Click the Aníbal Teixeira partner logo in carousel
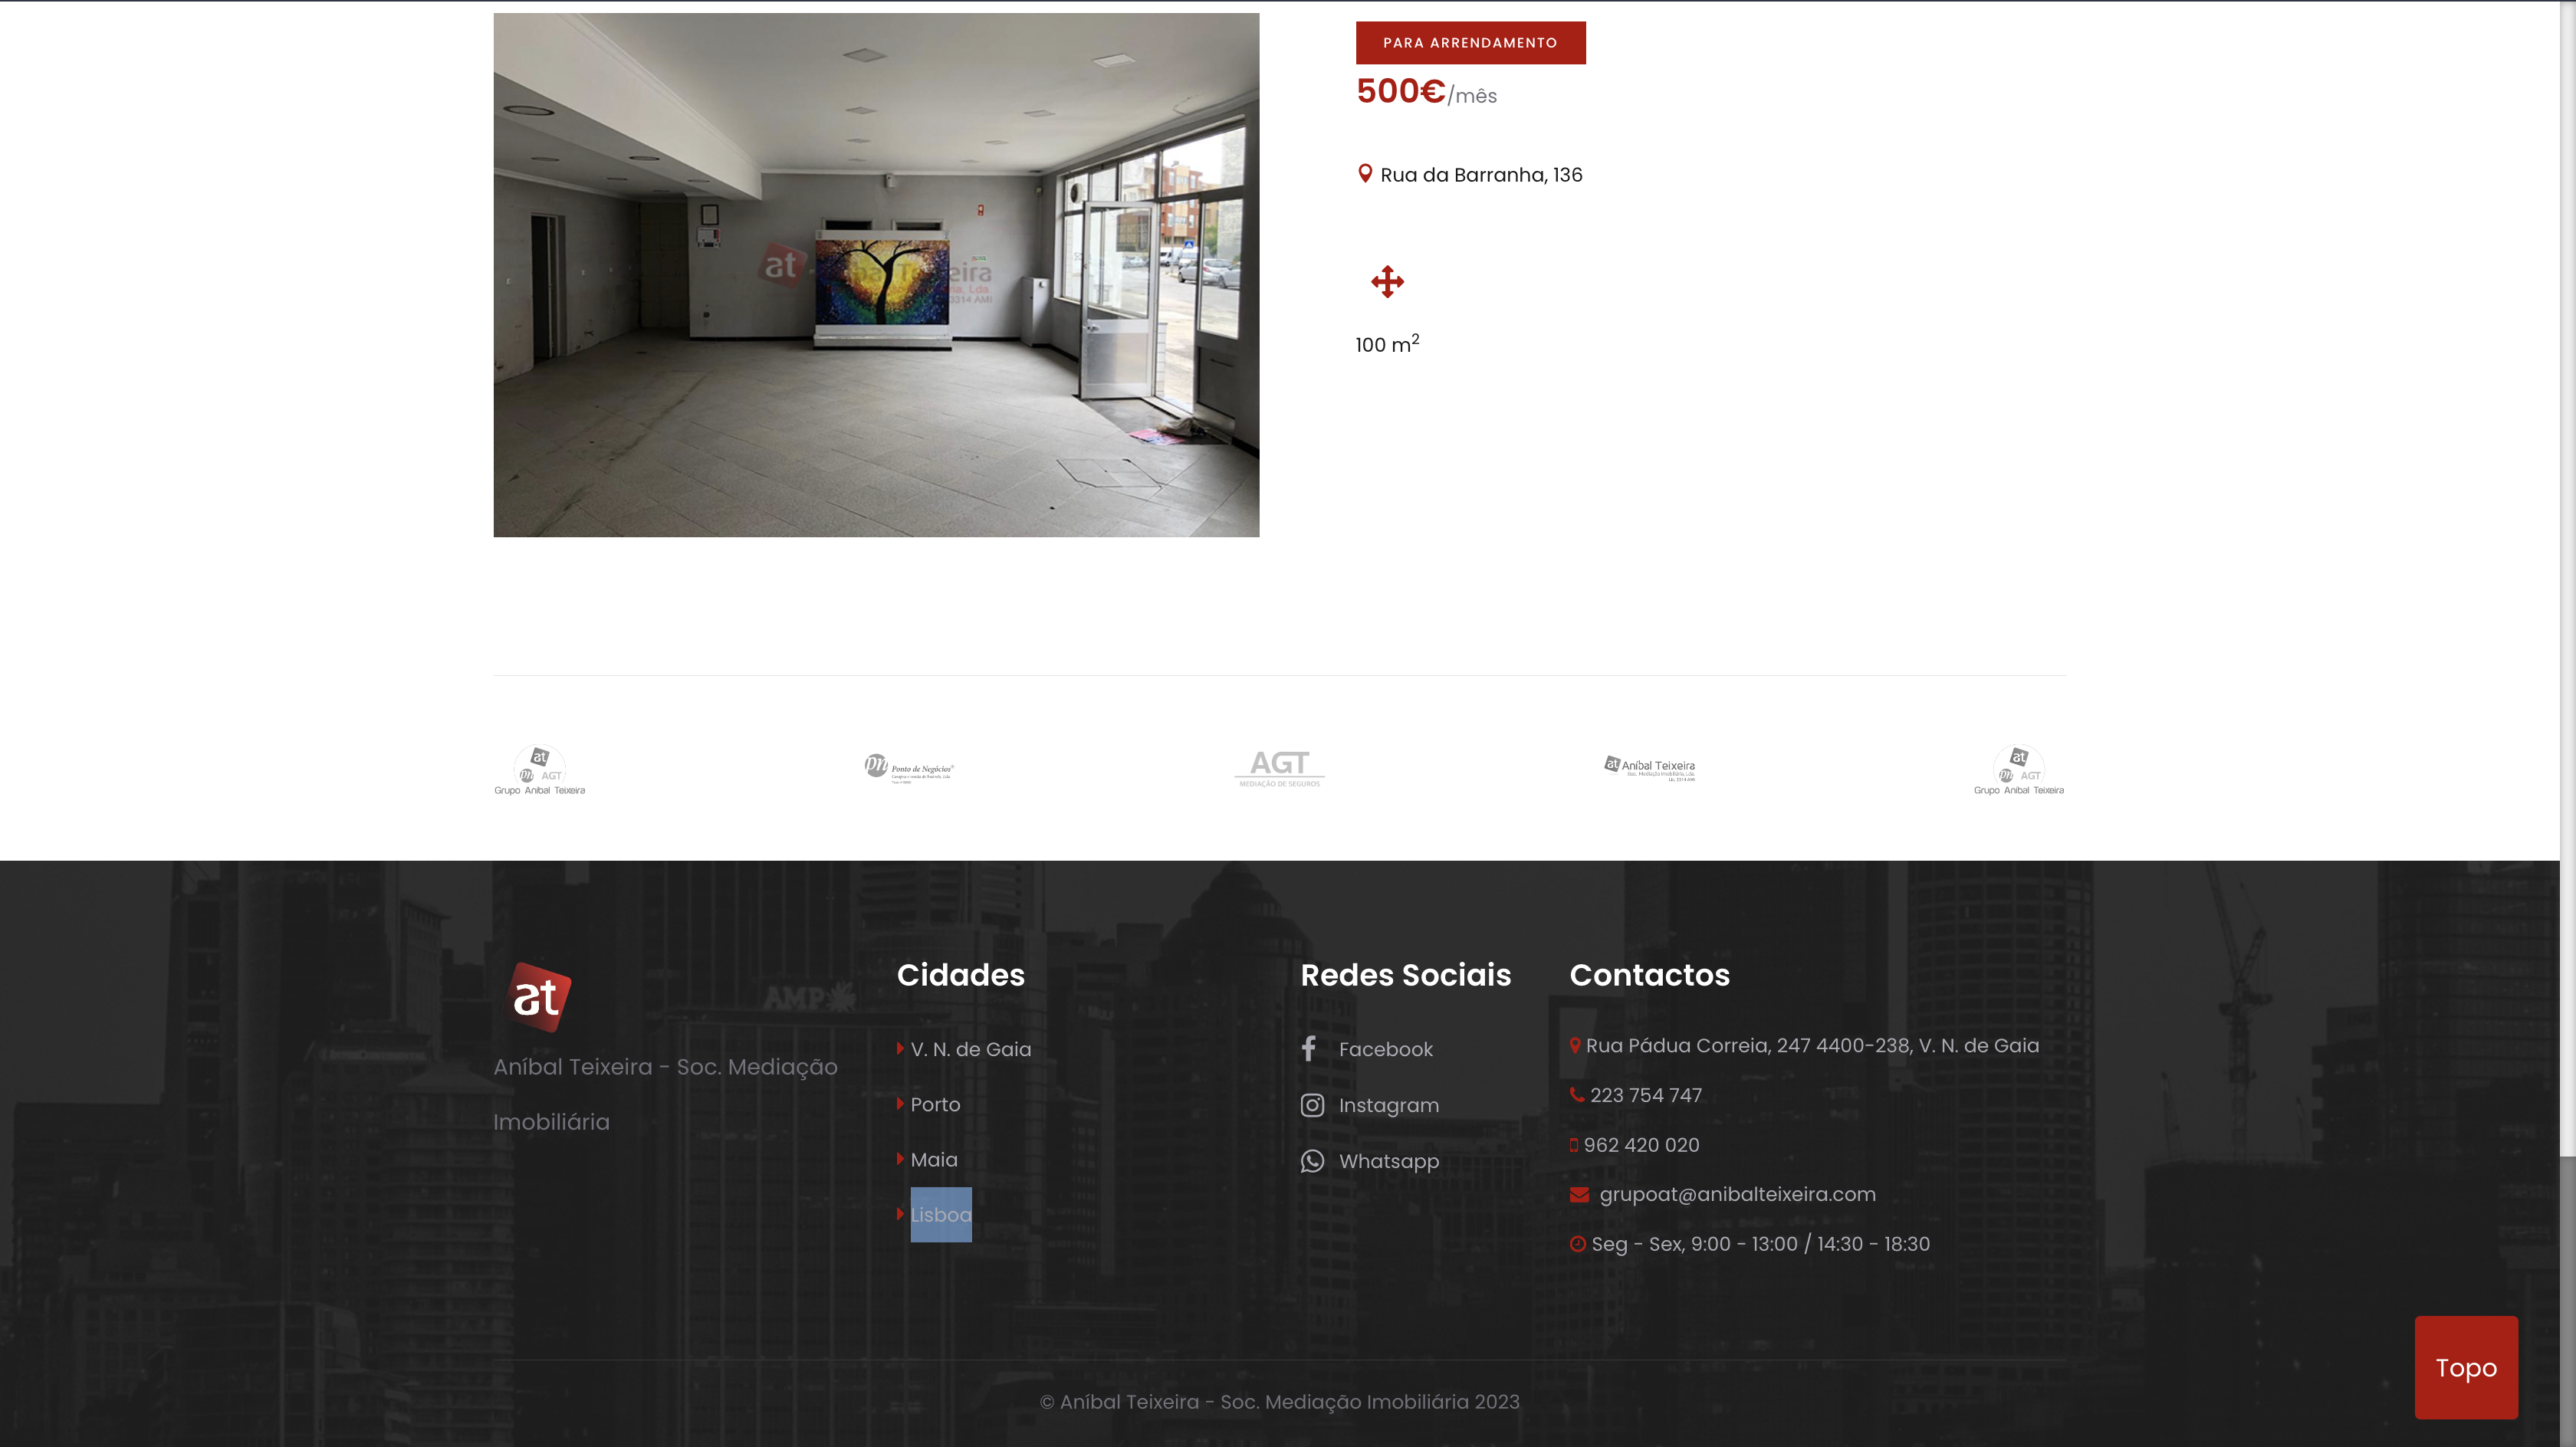2576x1447 pixels. click(x=1650, y=768)
